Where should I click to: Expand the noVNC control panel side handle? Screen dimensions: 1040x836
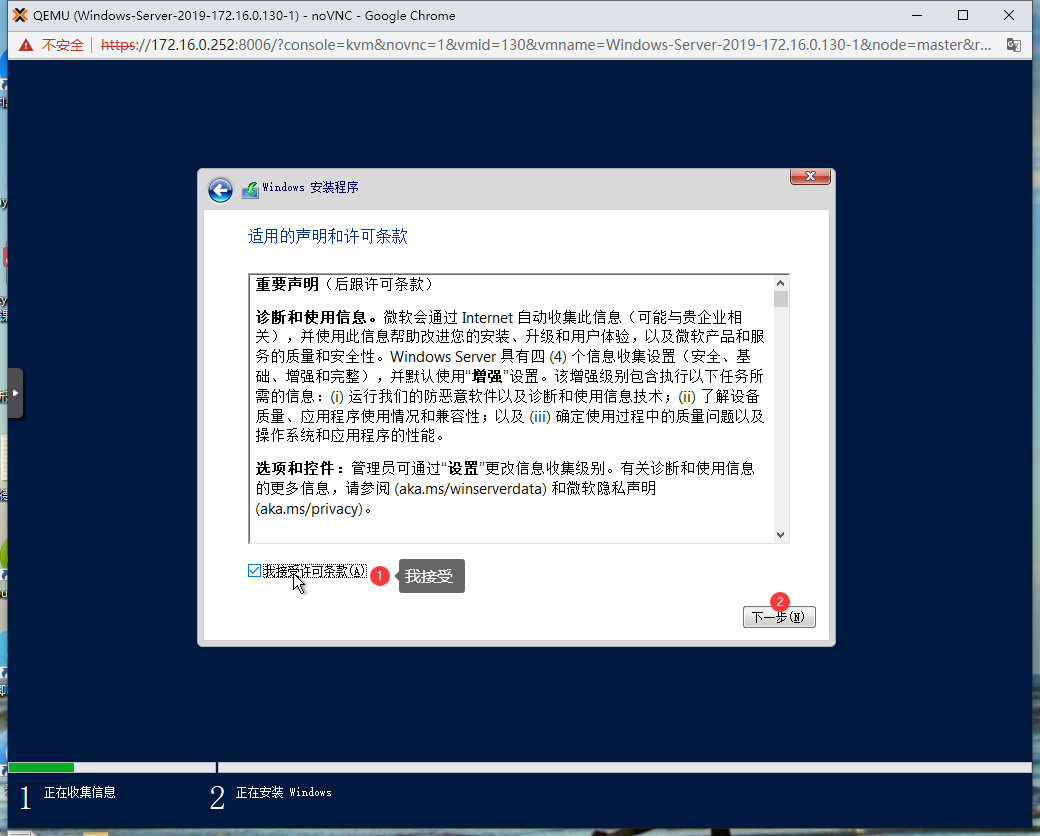[15, 393]
